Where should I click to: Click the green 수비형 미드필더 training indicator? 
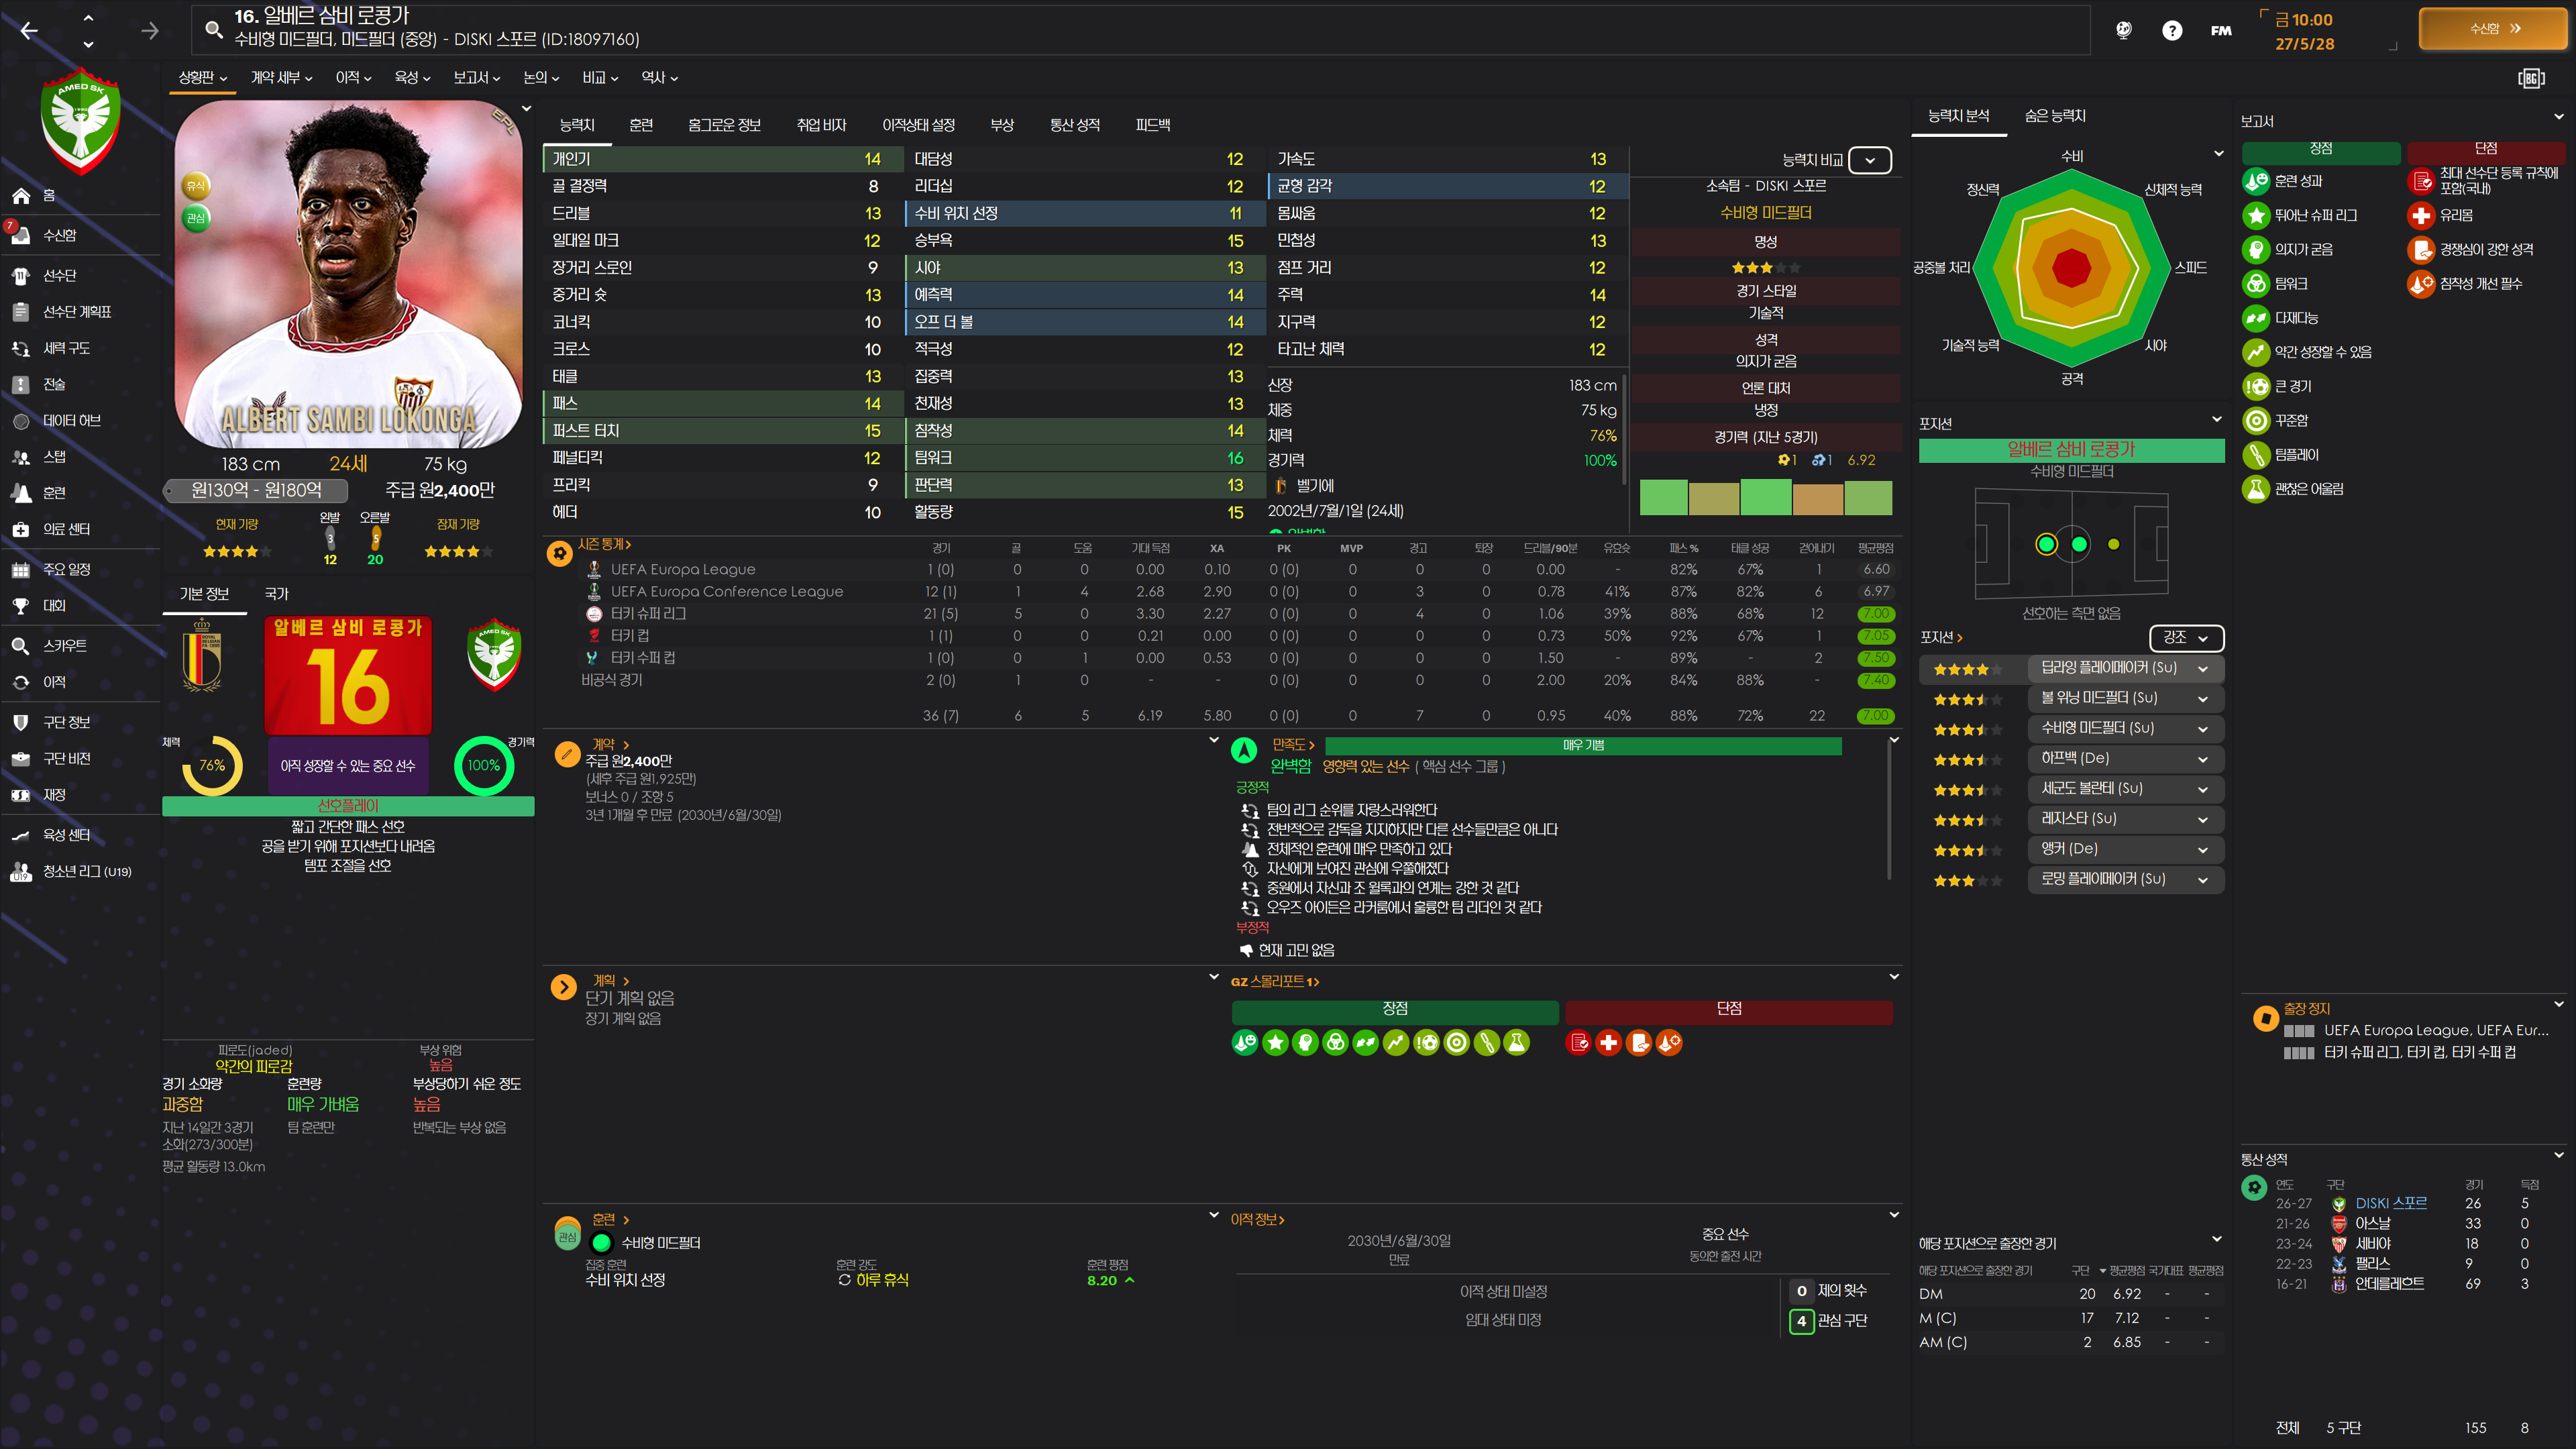(602, 1243)
